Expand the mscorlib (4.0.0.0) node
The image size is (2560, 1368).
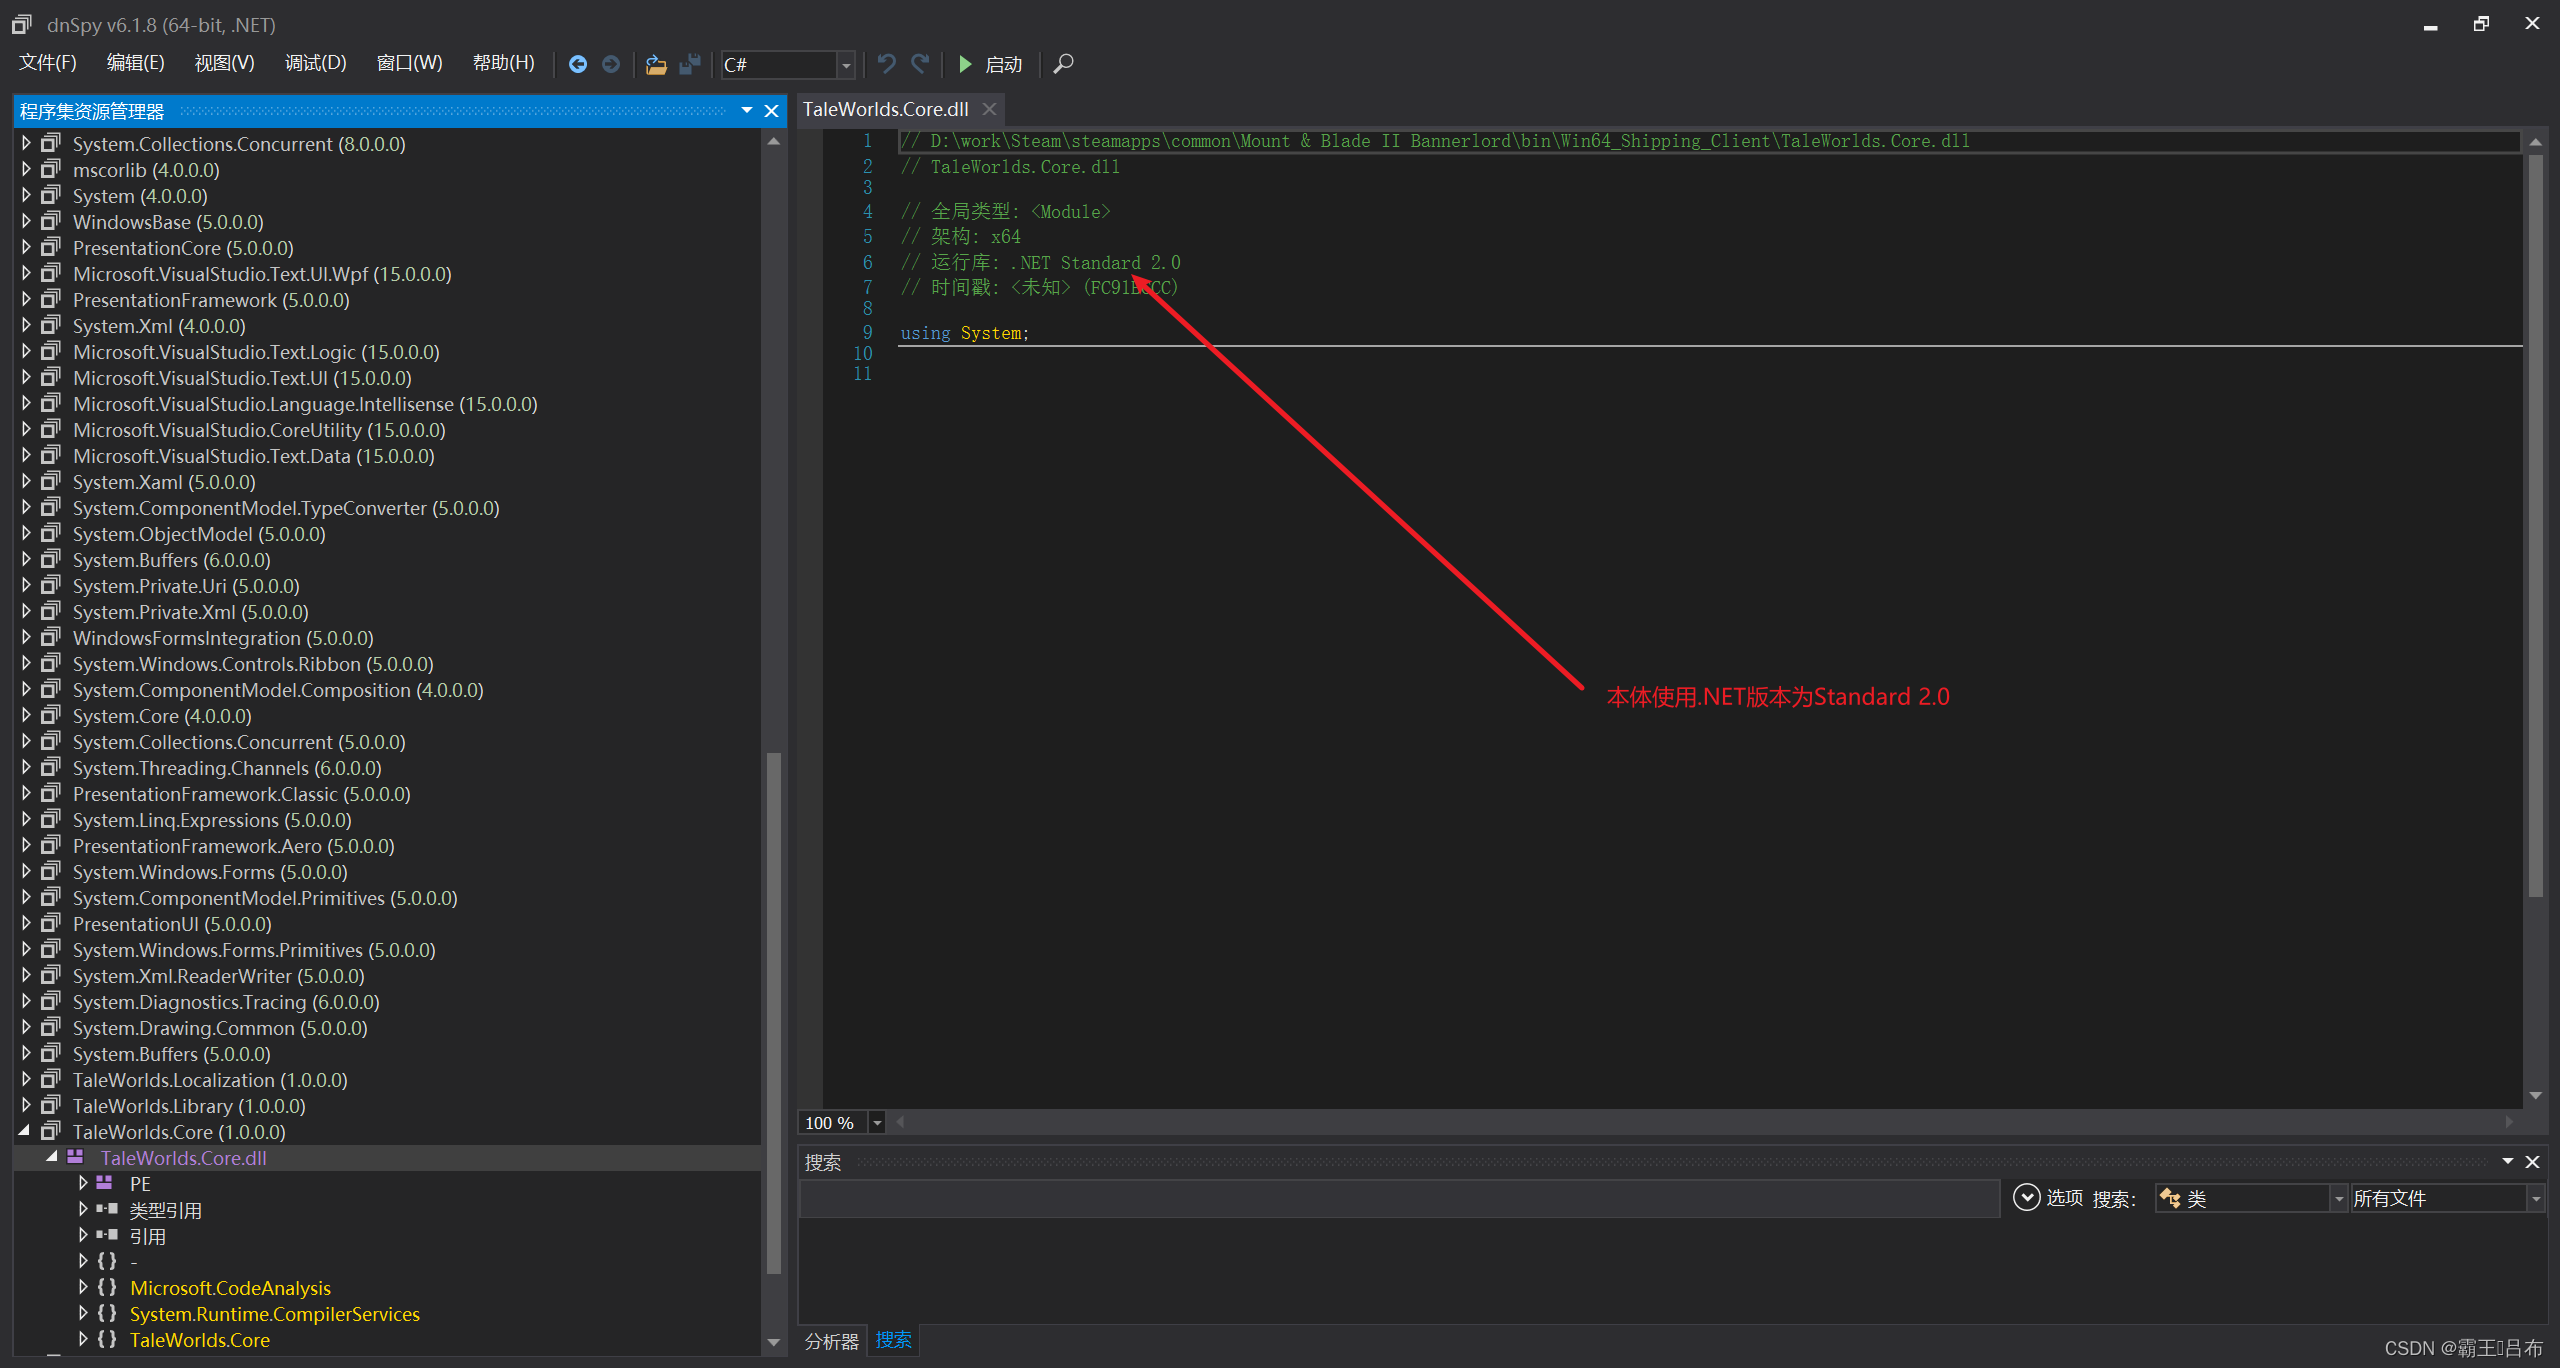point(27,170)
